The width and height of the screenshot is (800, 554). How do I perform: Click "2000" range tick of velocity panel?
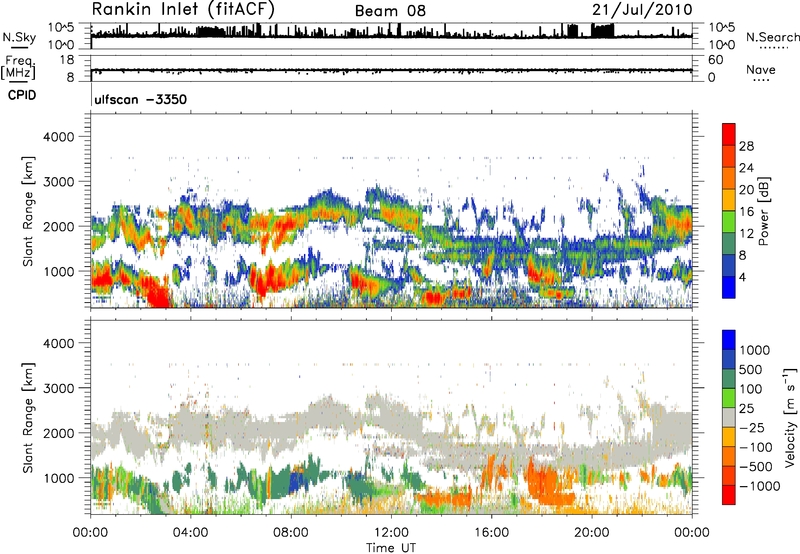point(58,433)
